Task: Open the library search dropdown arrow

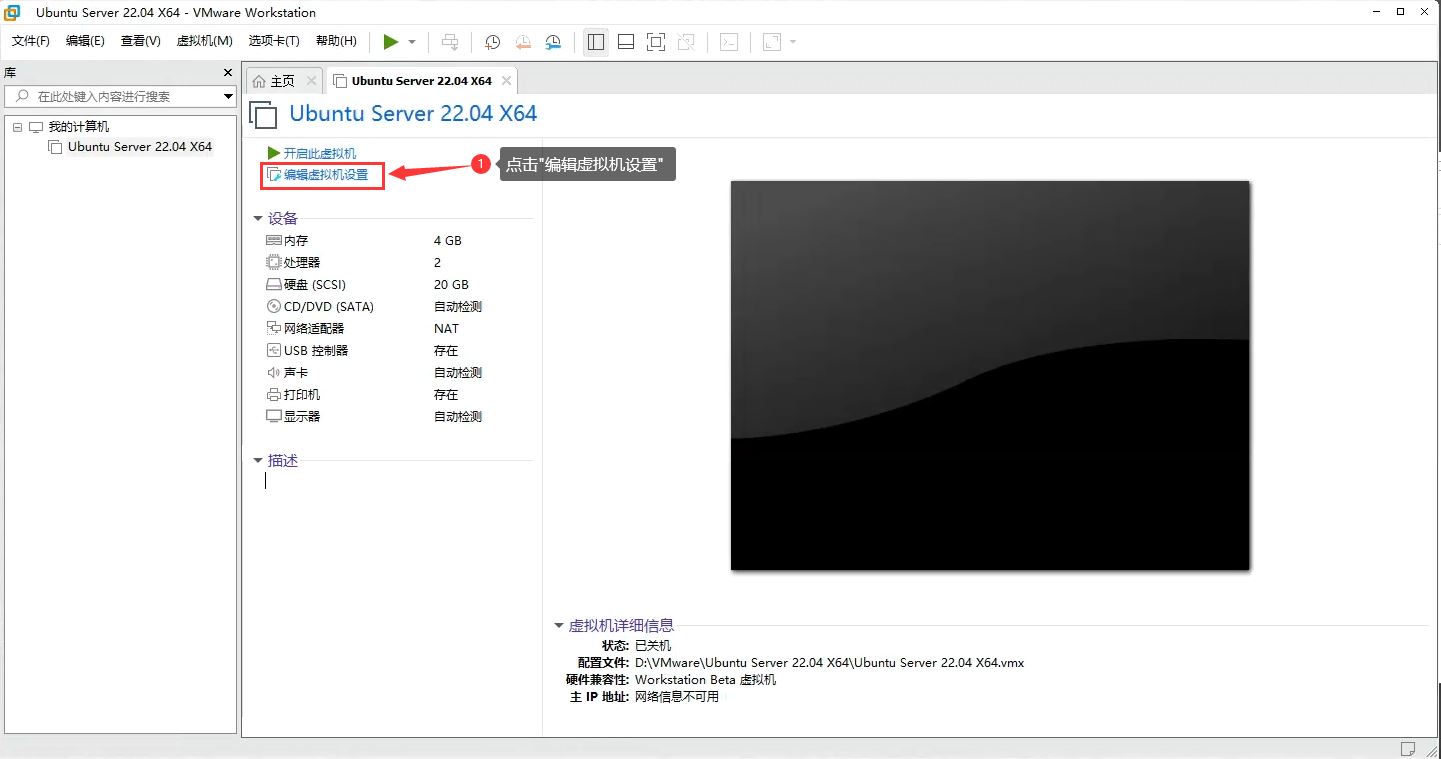Action: tap(228, 97)
